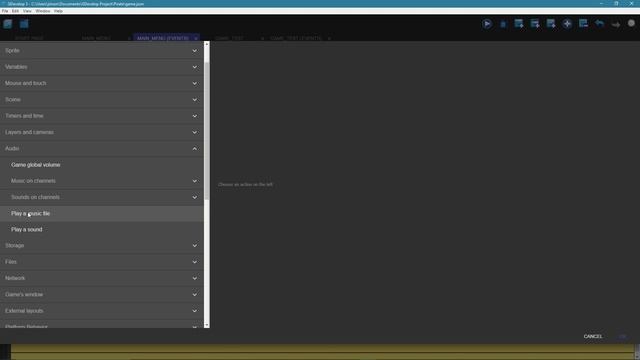This screenshot has width=640, height=360.
Task: Expand the Mouse and touch category
Action: point(102,83)
